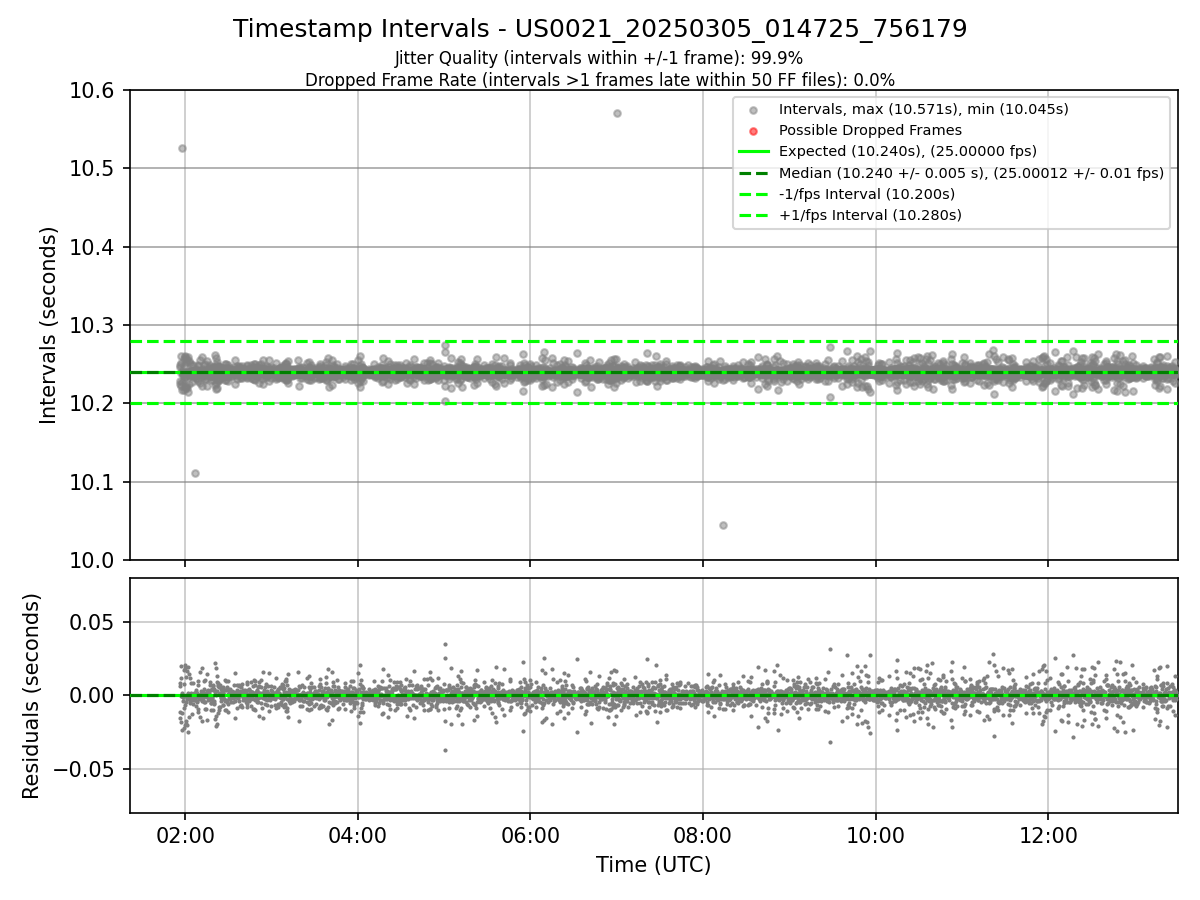Click the legend entry 'Intervals, max (10.571s), min (10.045s)'

coord(923,109)
